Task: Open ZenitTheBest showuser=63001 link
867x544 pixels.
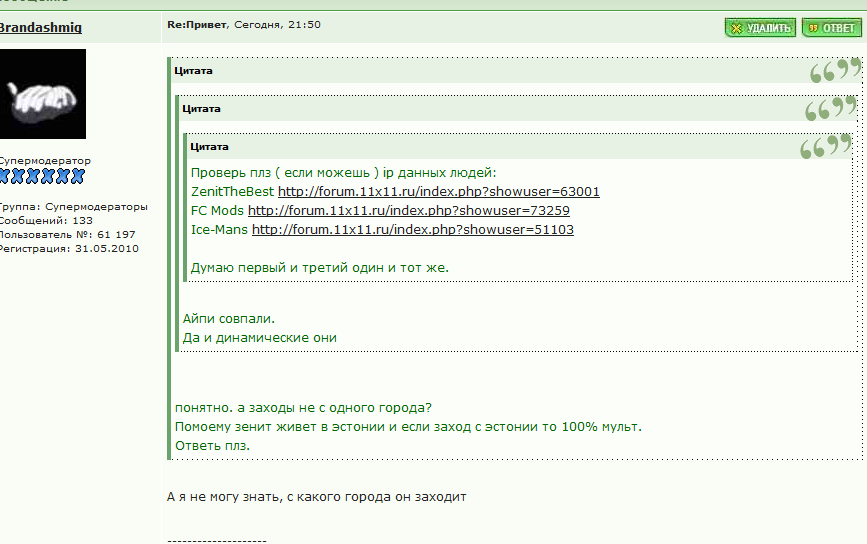Action: (438, 191)
